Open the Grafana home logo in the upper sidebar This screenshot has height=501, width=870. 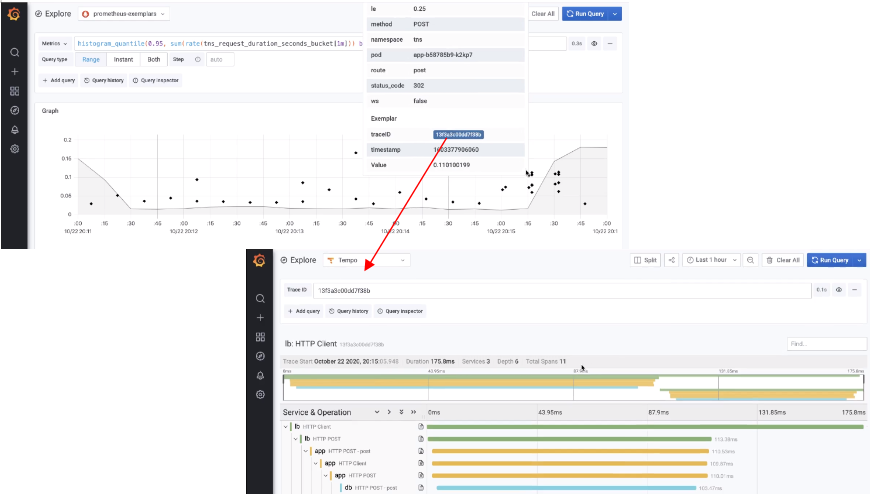pyautogui.click(x=14, y=14)
